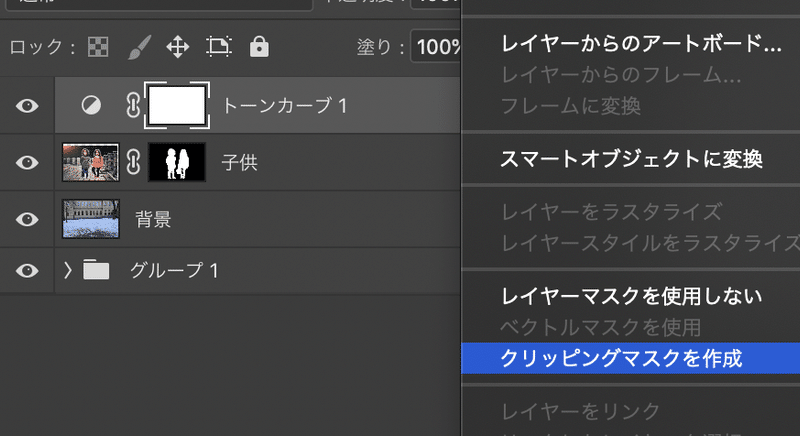The height and width of the screenshot is (436, 800).
Task: Click the グループ 1 folder icon
Action: point(96,270)
